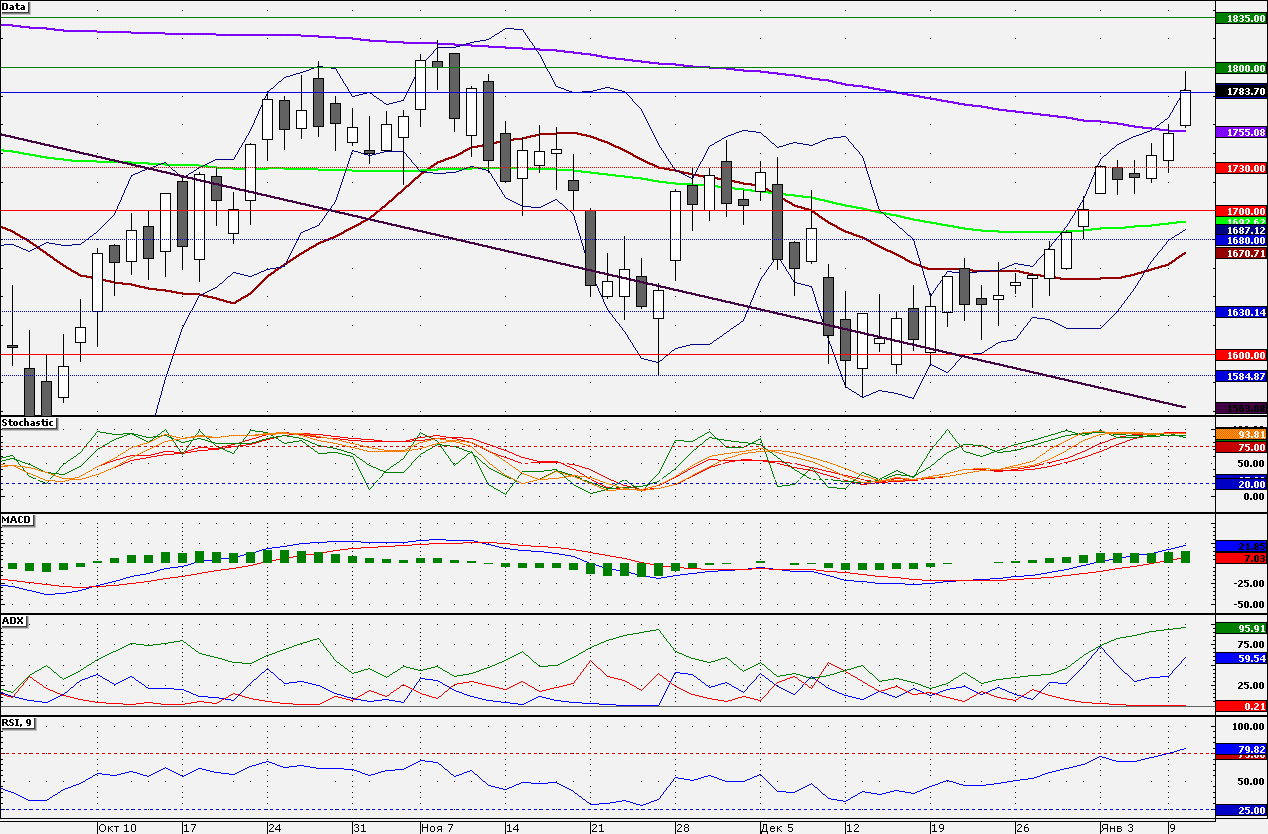
Task: Select the blue 1630.14 price tag
Action: (1240, 312)
